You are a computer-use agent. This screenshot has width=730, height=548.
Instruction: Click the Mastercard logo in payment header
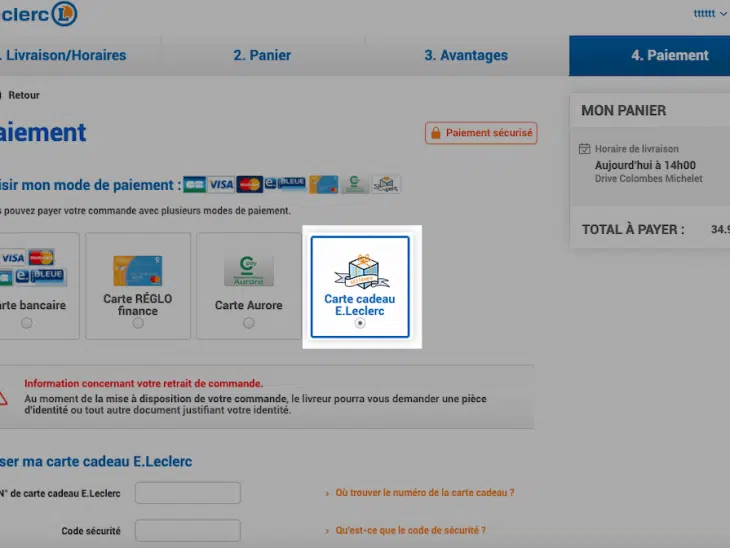click(x=250, y=184)
